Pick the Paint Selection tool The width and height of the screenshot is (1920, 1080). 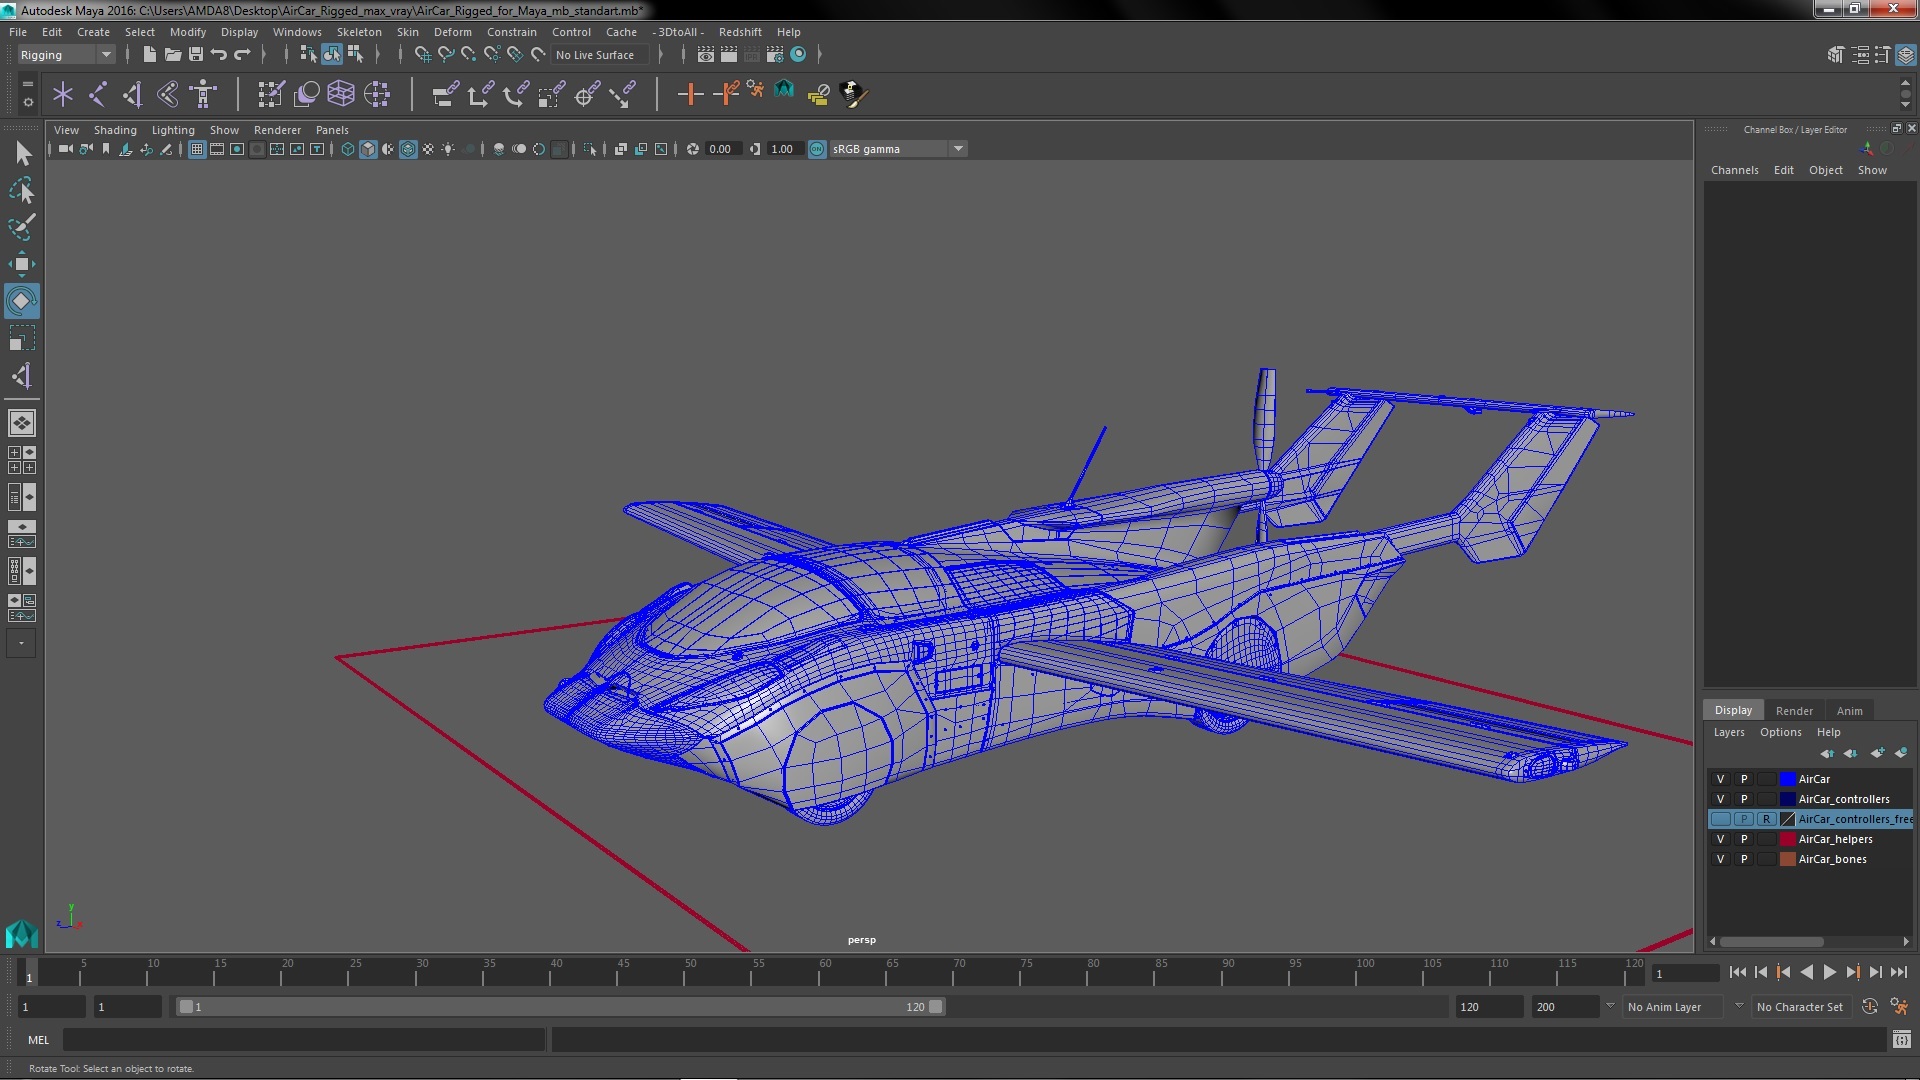tap(22, 227)
